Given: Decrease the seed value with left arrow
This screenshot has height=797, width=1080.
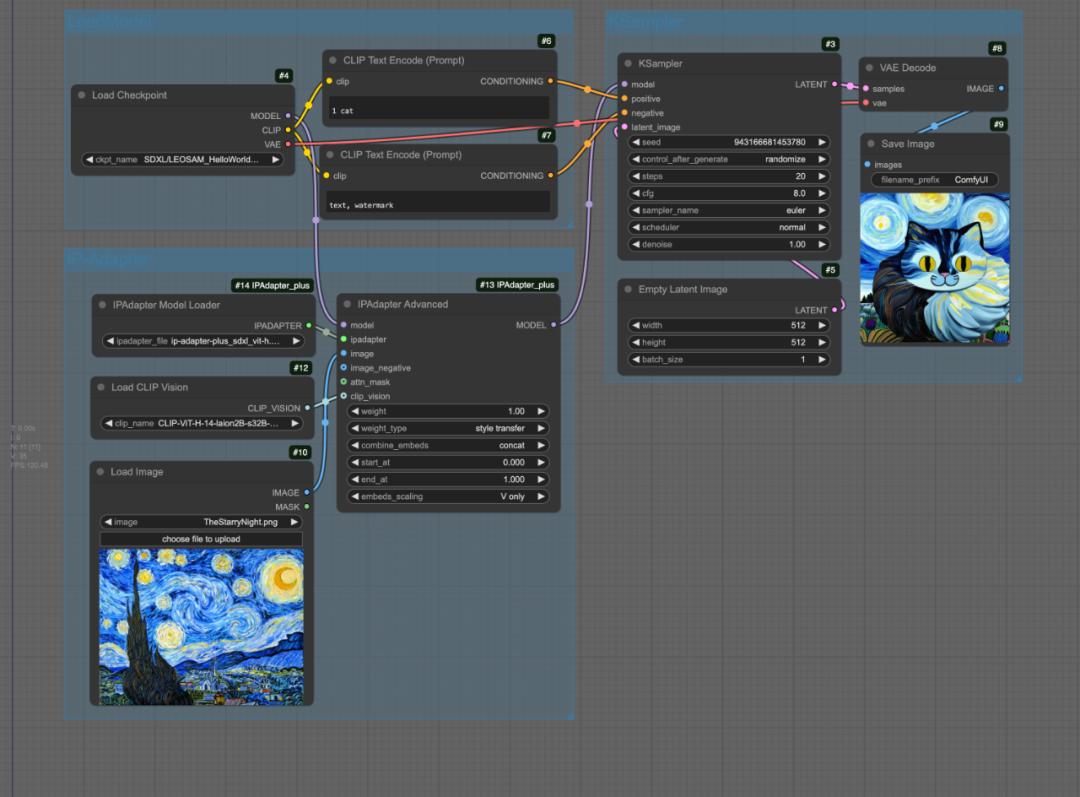Looking at the screenshot, I should click(636, 142).
